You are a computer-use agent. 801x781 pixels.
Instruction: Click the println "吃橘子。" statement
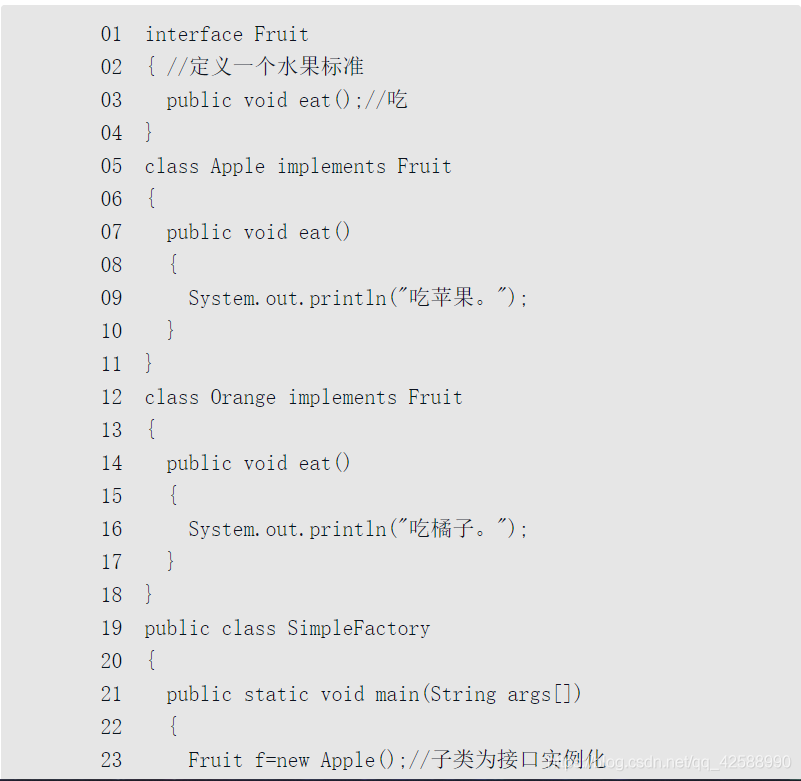click(357, 529)
